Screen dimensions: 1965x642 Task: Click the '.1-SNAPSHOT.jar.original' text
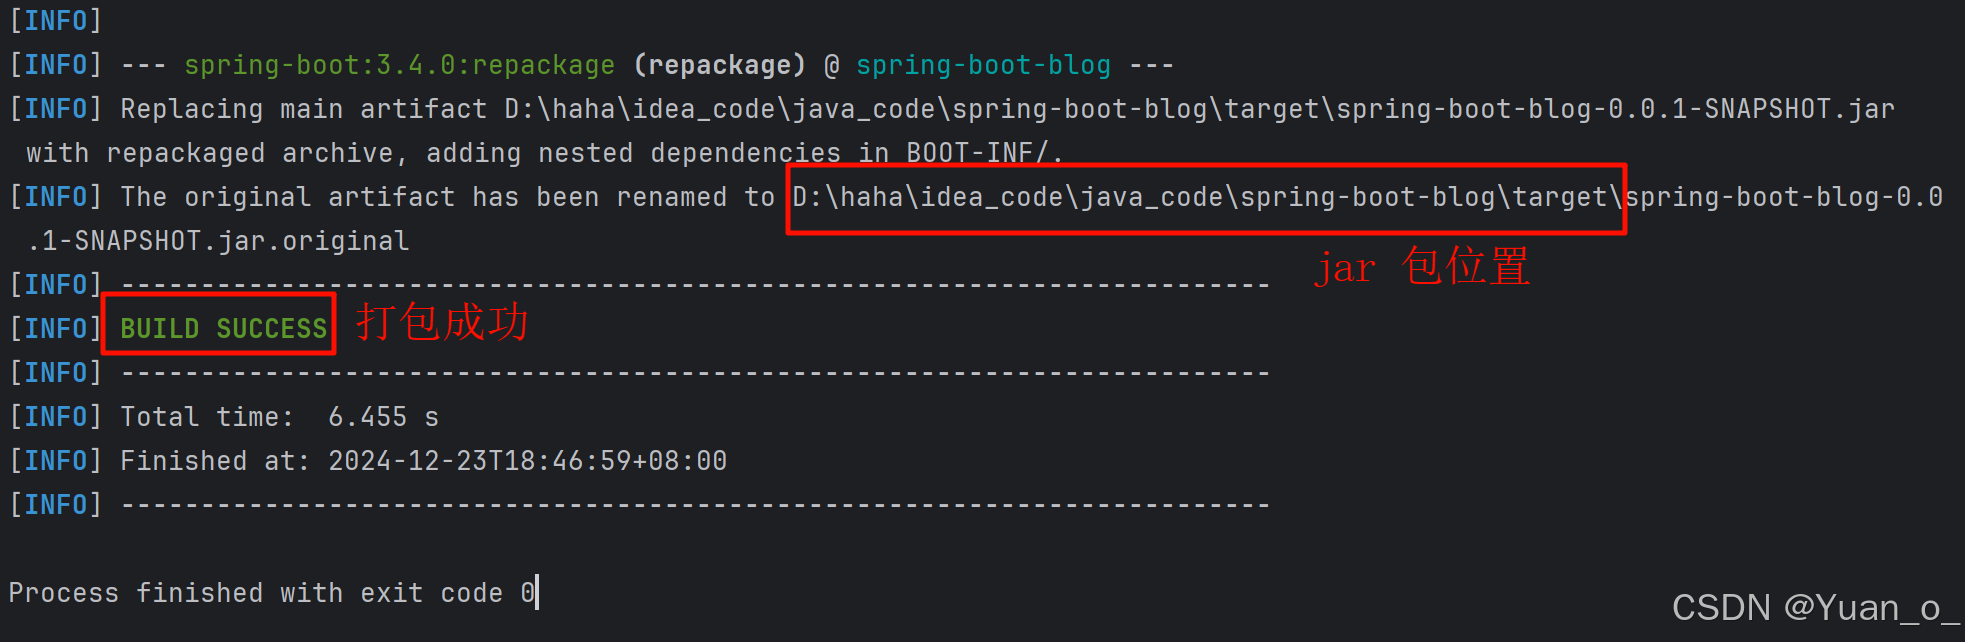[x=218, y=241]
